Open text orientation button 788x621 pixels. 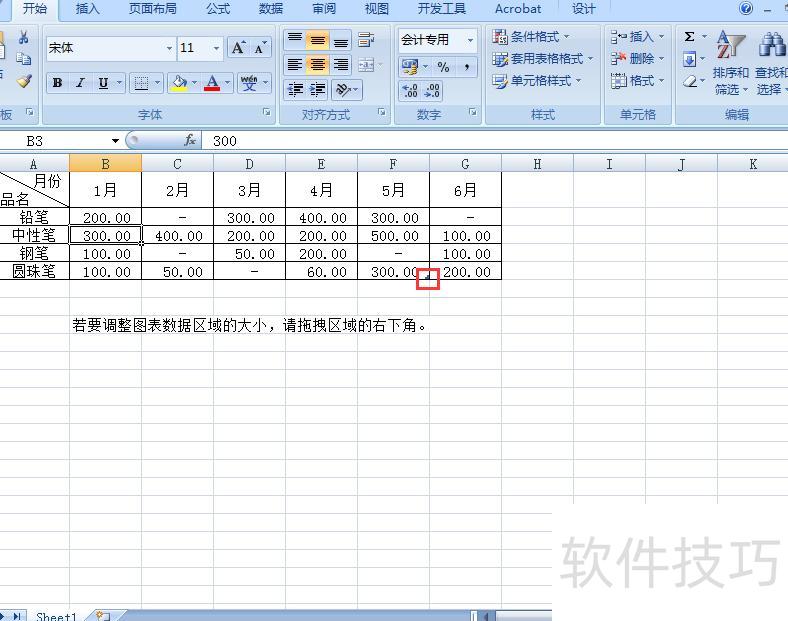tap(347, 89)
